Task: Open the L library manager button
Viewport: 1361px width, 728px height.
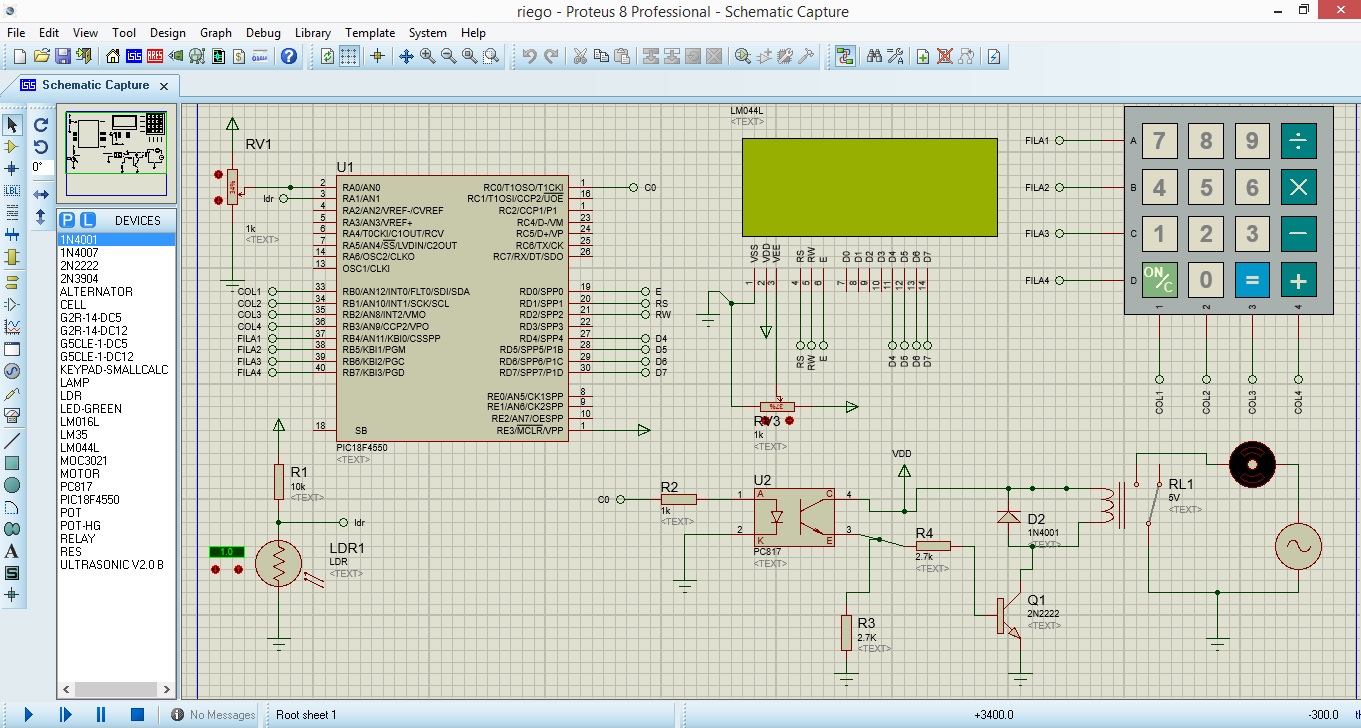Action: (x=87, y=220)
